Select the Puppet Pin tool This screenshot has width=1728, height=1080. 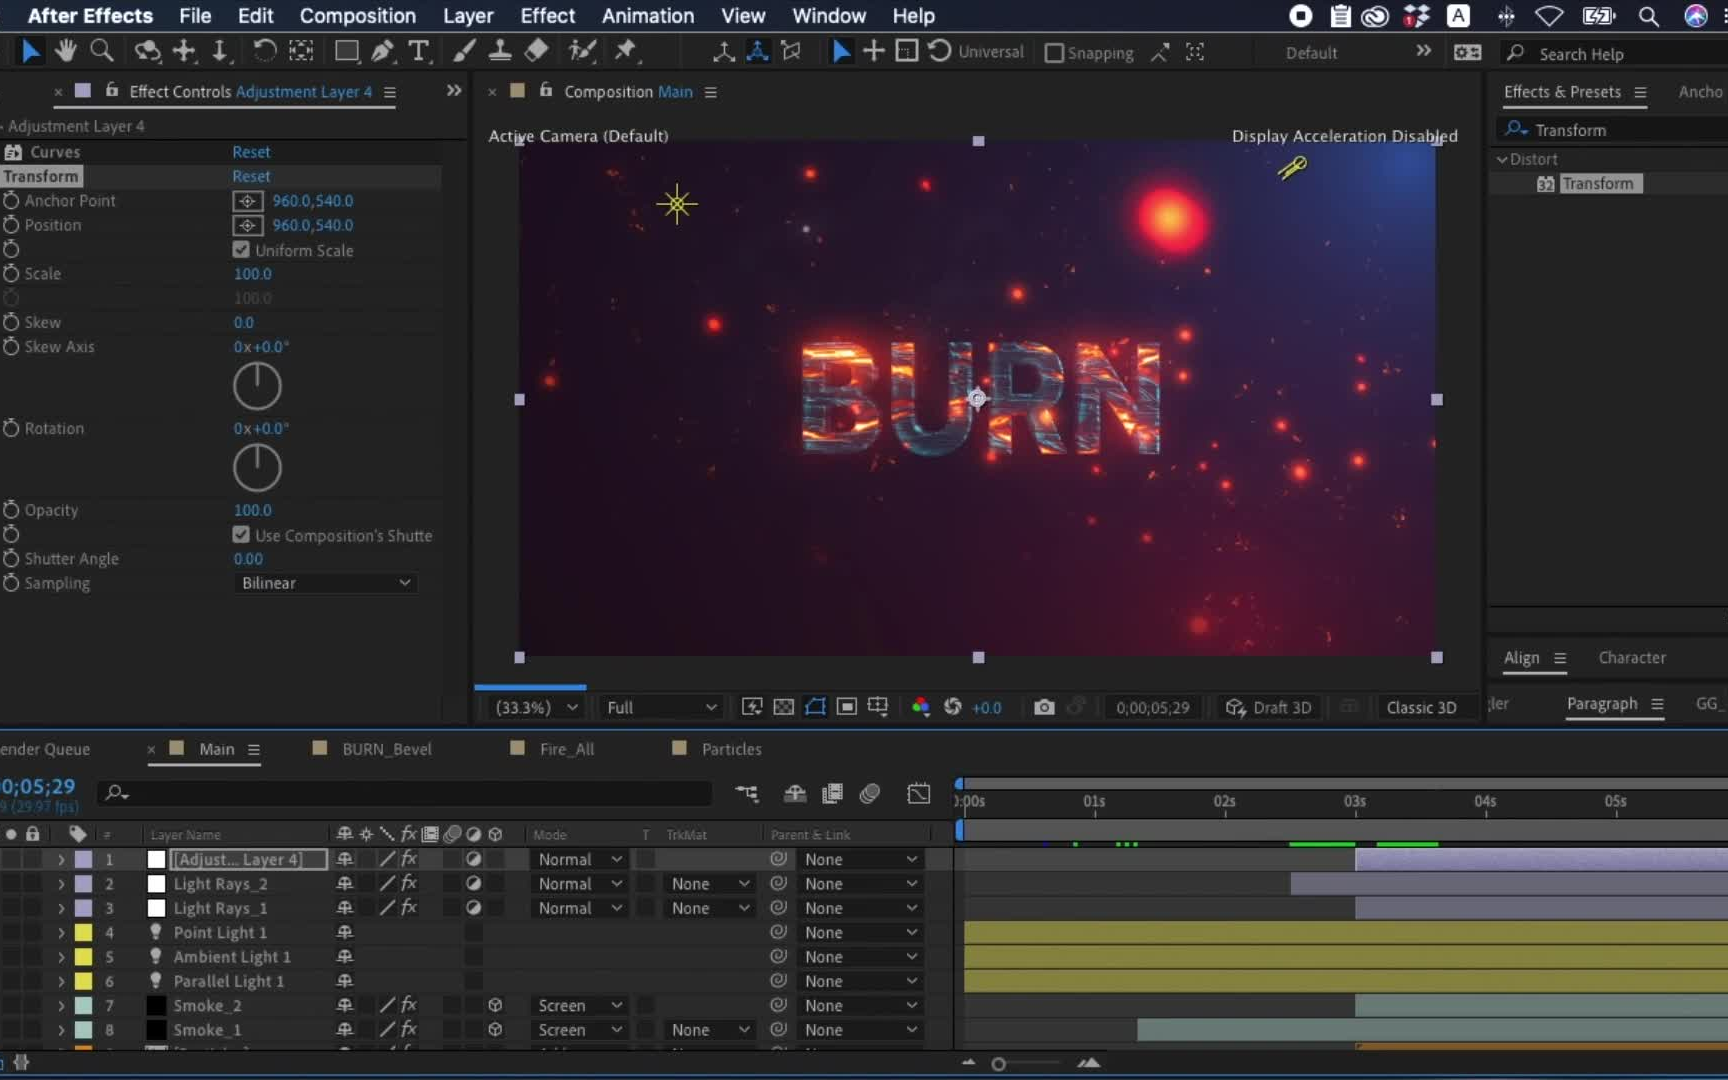tap(626, 51)
